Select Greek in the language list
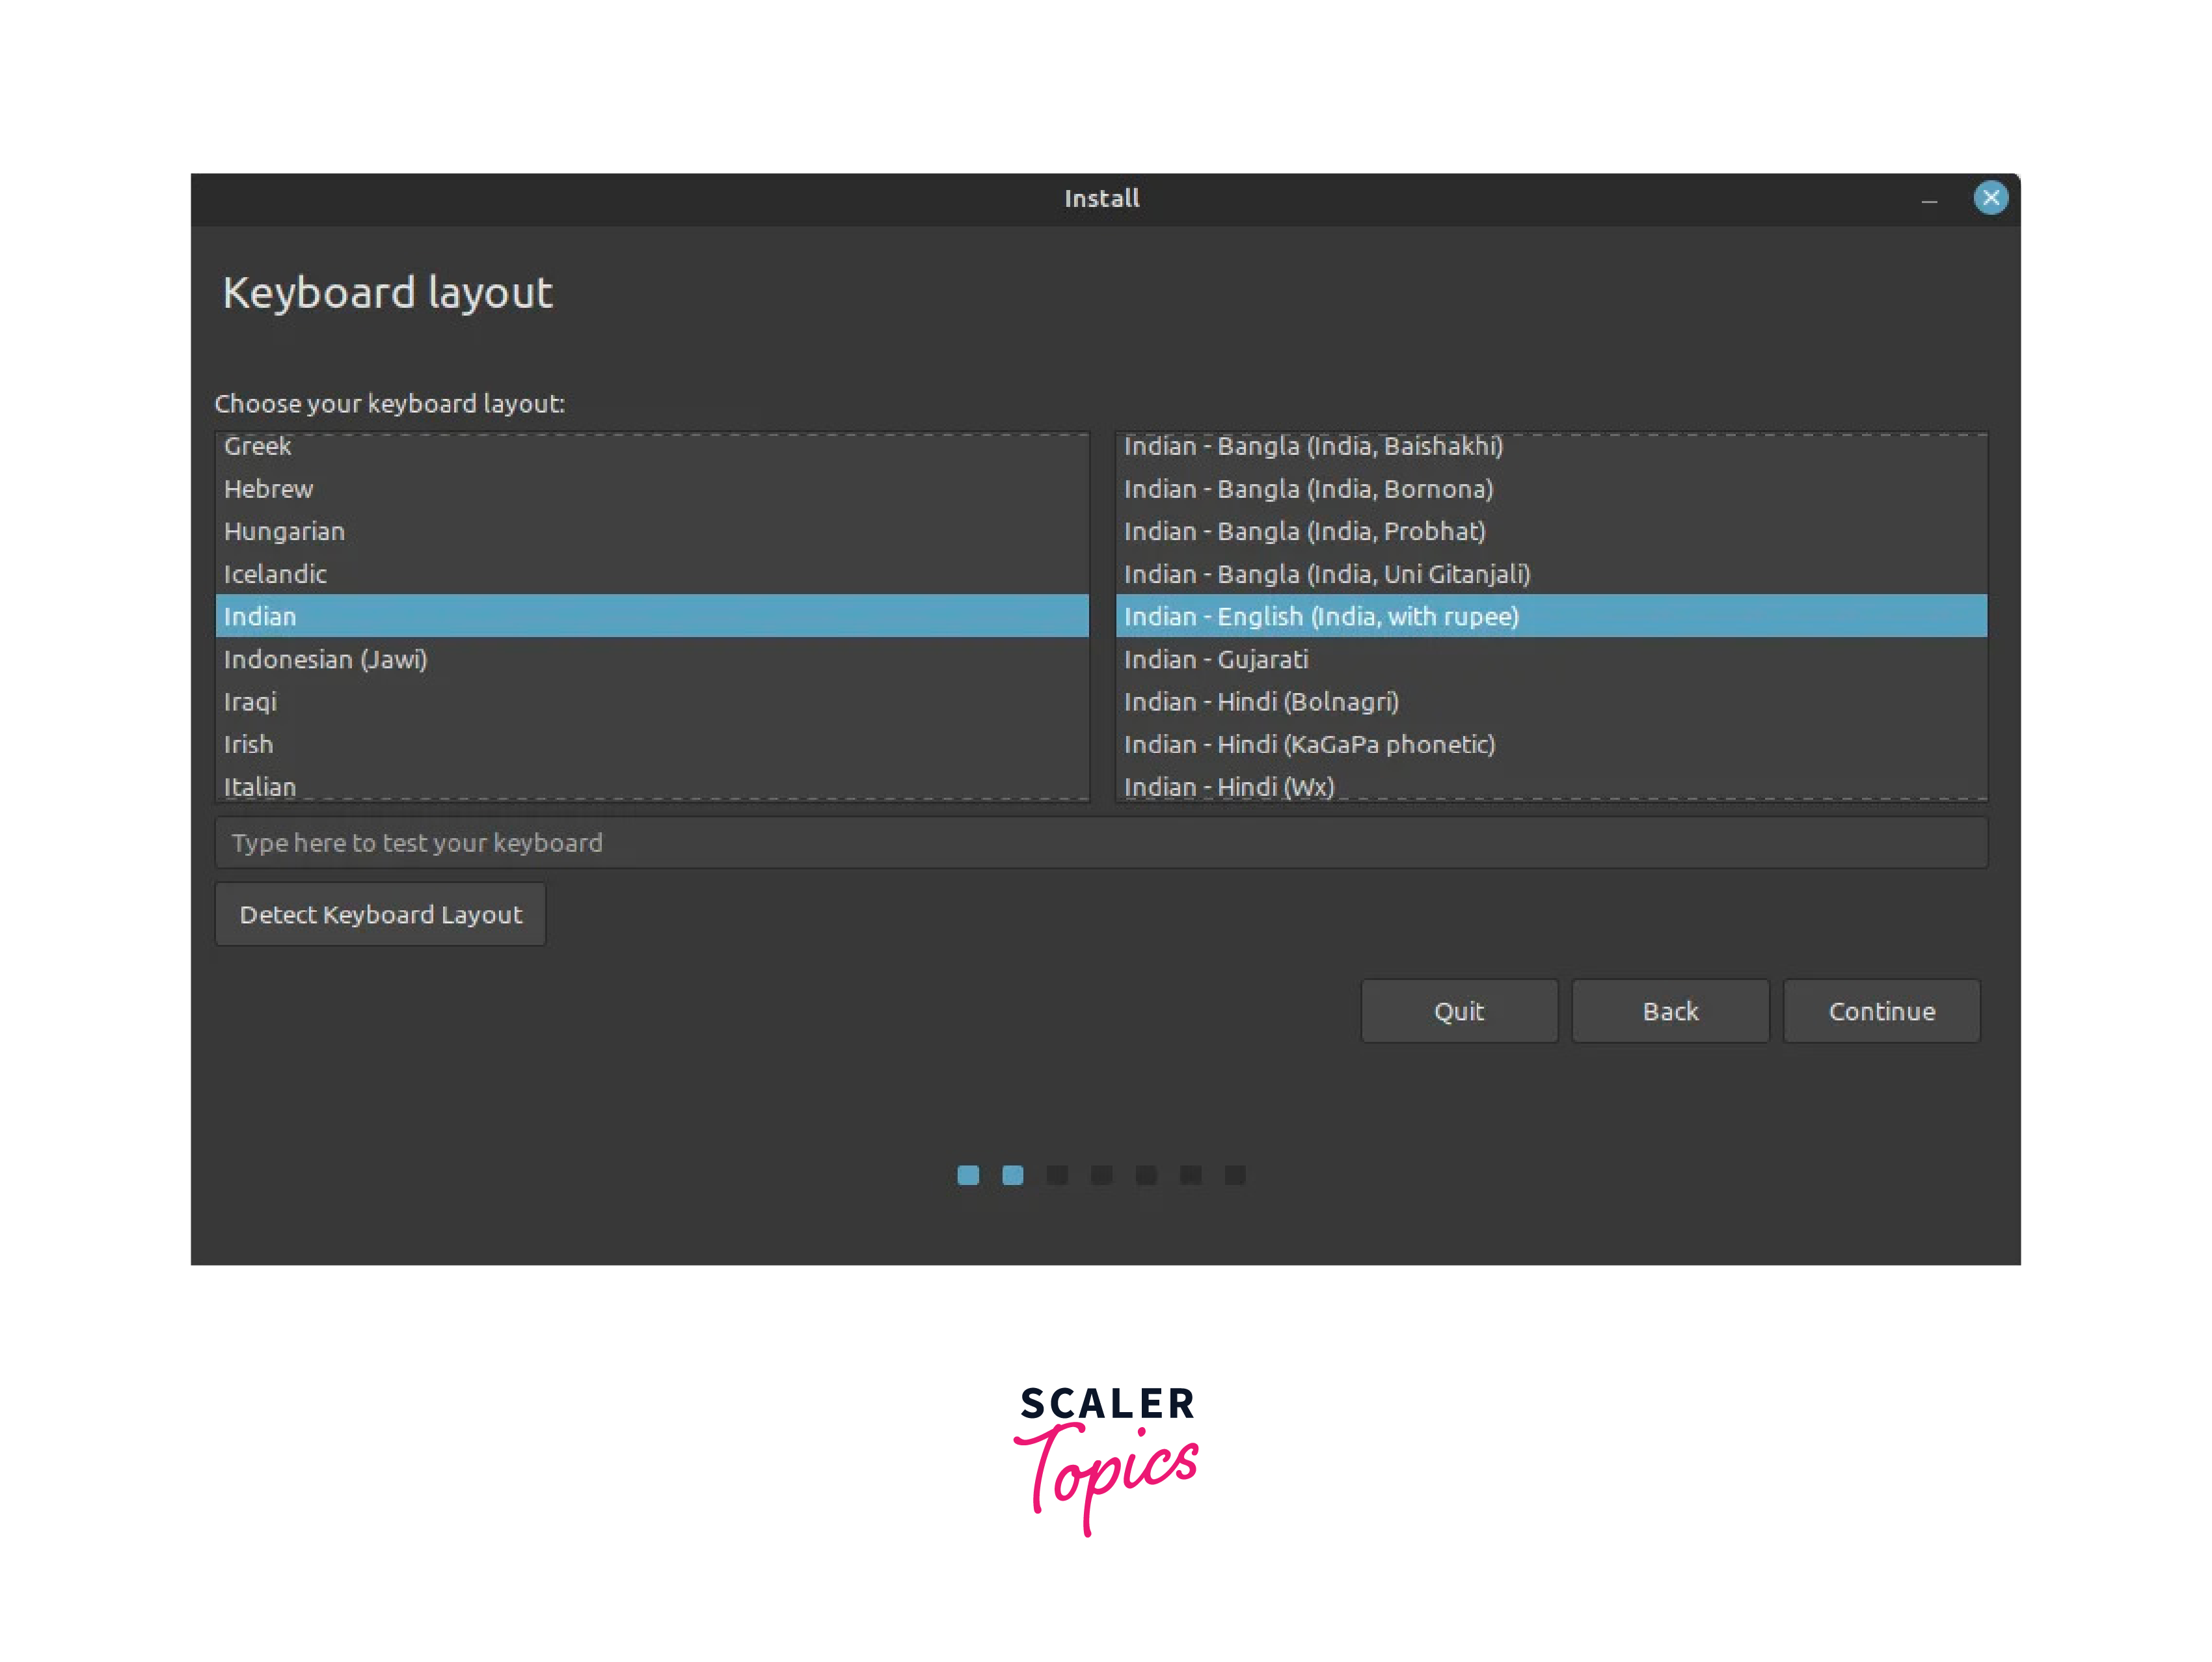The image size is (2212, 1662). (x=258, y=447)
